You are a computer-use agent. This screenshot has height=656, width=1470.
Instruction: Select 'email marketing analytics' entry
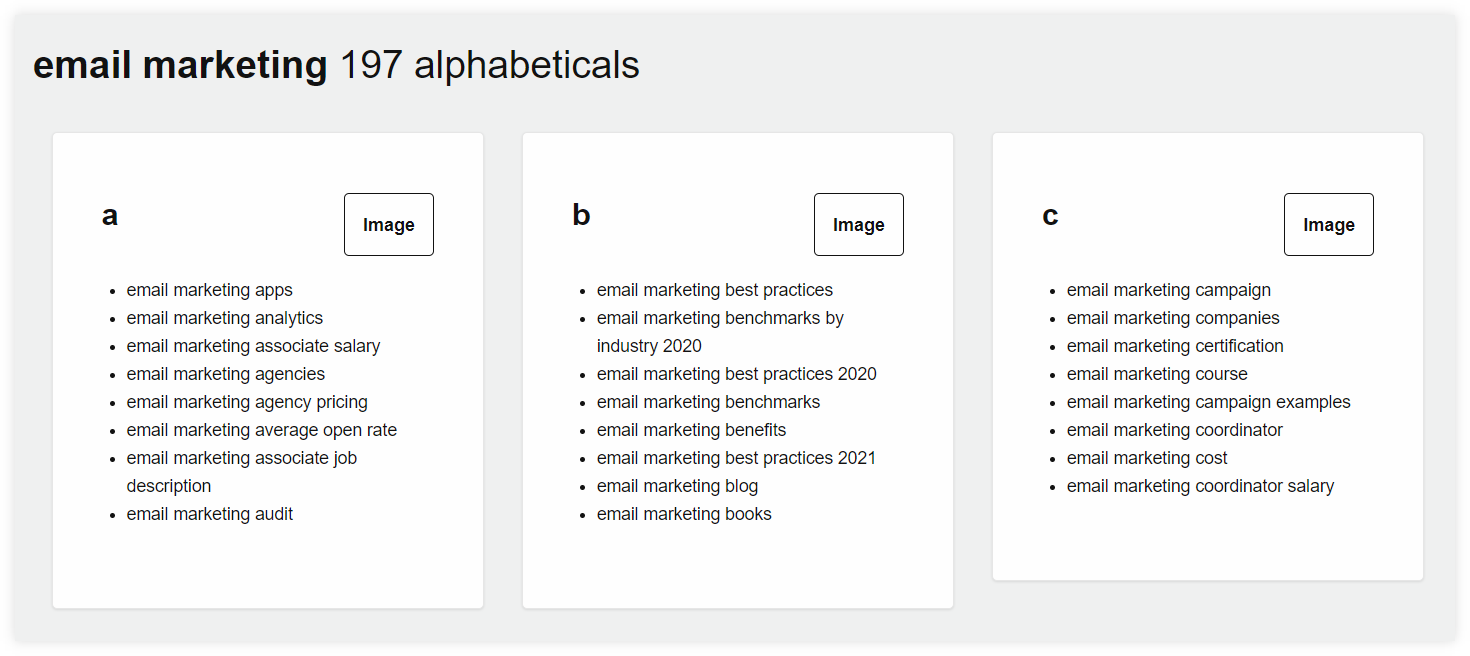click(225, 318)
